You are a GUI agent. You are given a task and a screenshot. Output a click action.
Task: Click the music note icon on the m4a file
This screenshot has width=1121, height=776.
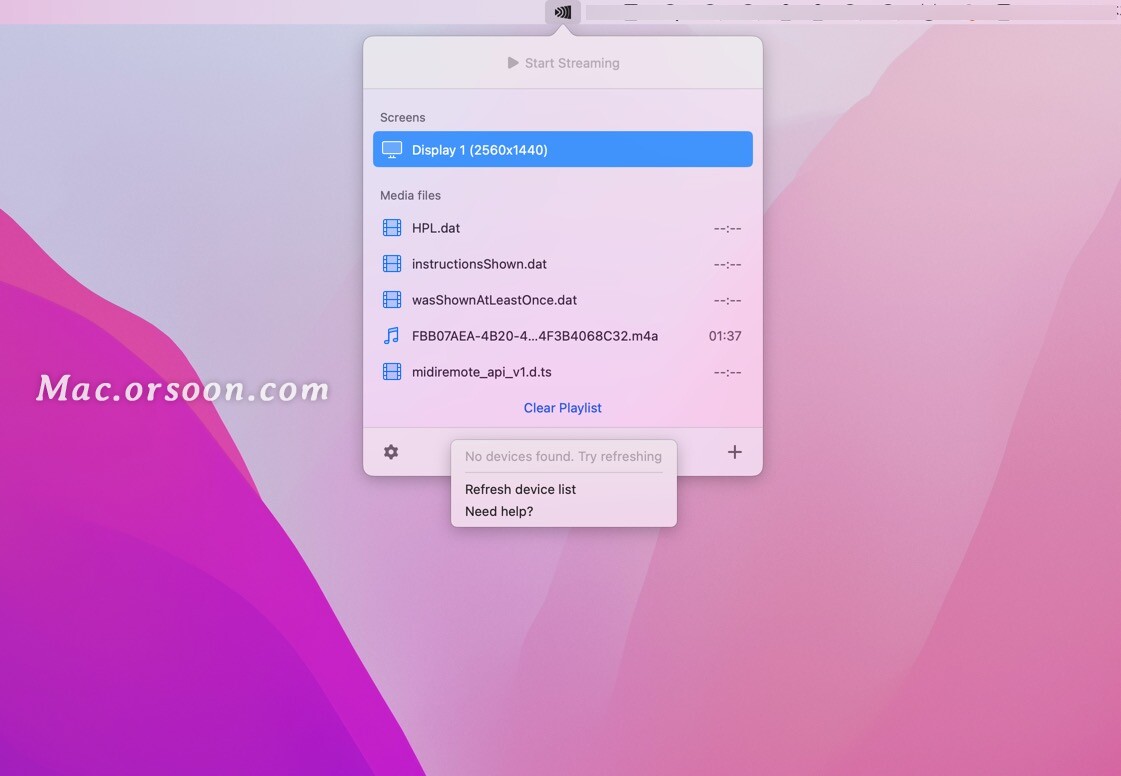[391, 335]
